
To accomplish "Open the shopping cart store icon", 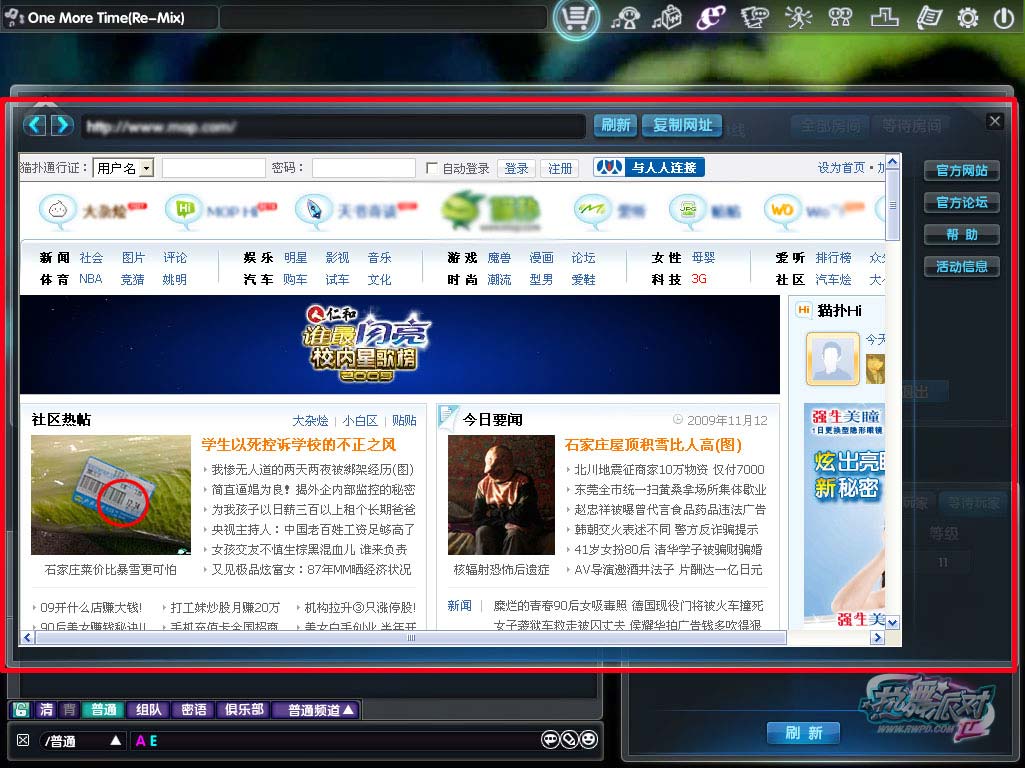I will click(x=576, y=17).
